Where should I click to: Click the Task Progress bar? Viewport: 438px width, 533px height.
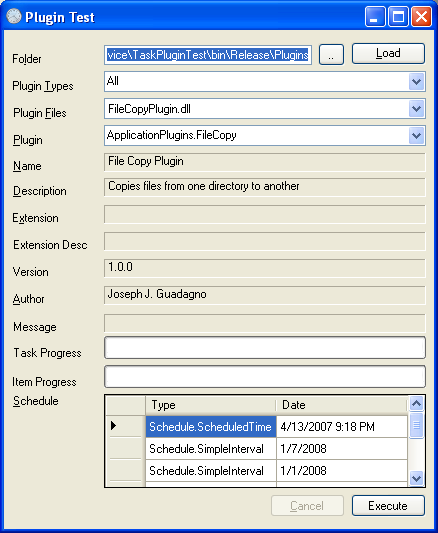(x=265, y=347)
